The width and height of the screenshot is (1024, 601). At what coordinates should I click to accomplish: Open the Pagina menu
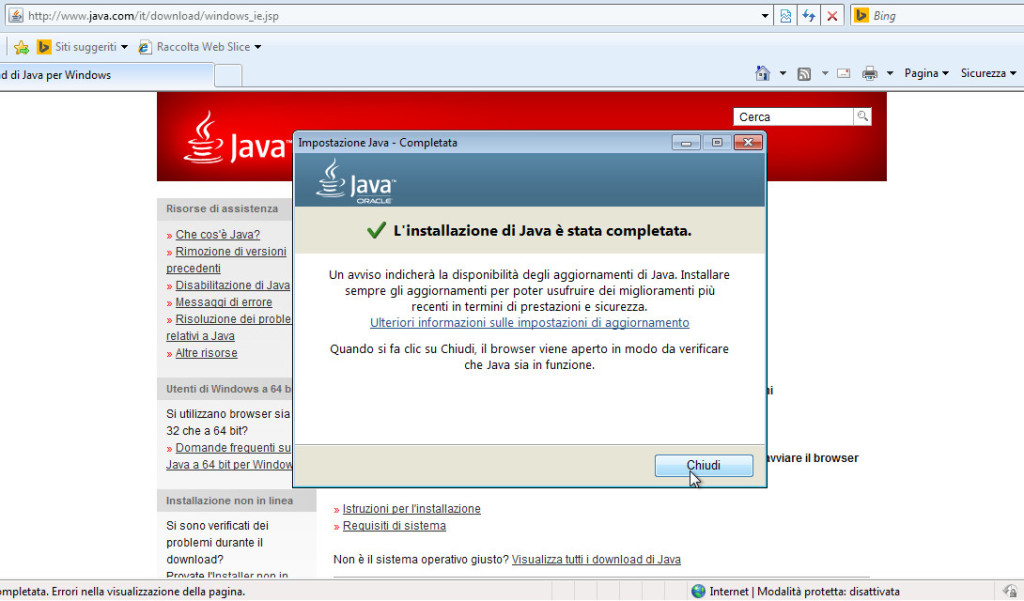click(x=926, y=73)
